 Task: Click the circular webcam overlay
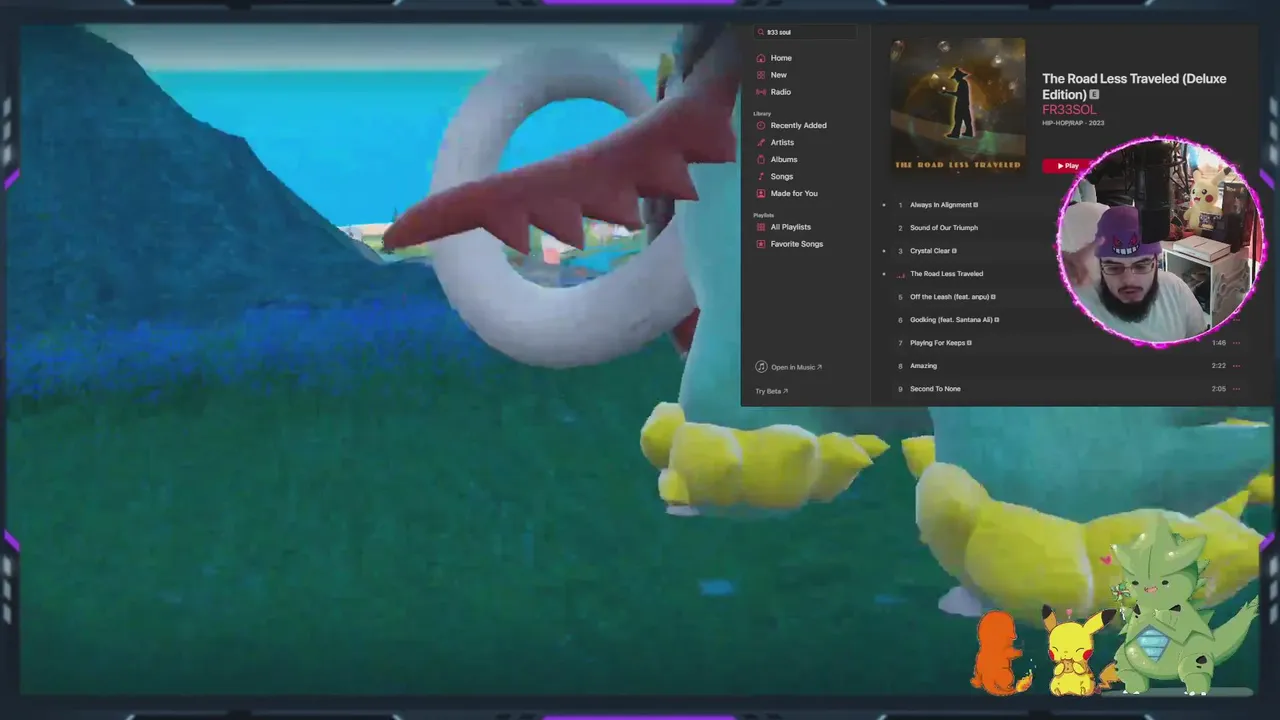(x=1160, y=241)
